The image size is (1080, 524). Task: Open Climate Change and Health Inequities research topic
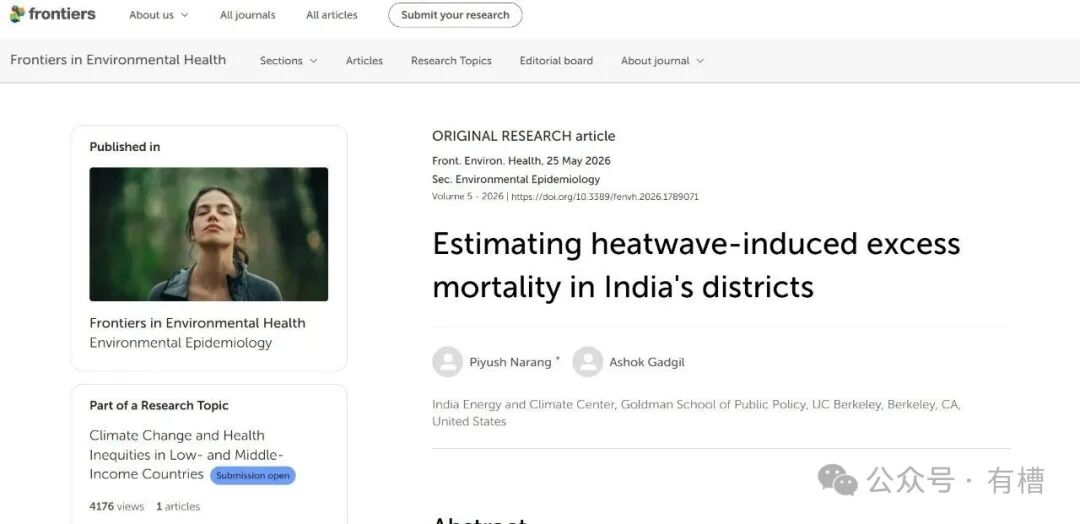(186, 454)
